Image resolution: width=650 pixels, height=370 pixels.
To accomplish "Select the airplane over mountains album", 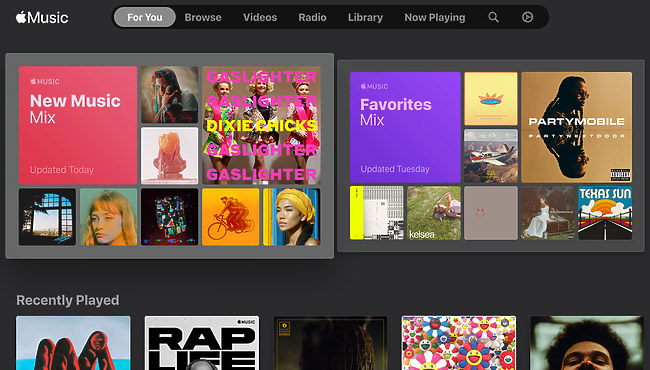I will pos(491,156).
